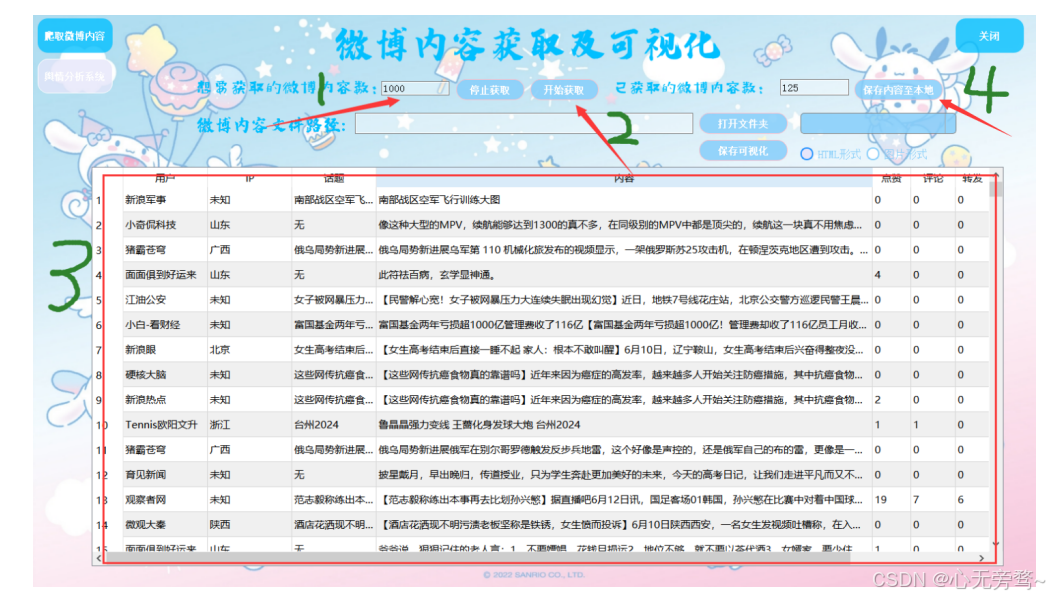Click the 点赞 column header
The height and width of the screenshot is (597, 1050).
coord(891,179)
